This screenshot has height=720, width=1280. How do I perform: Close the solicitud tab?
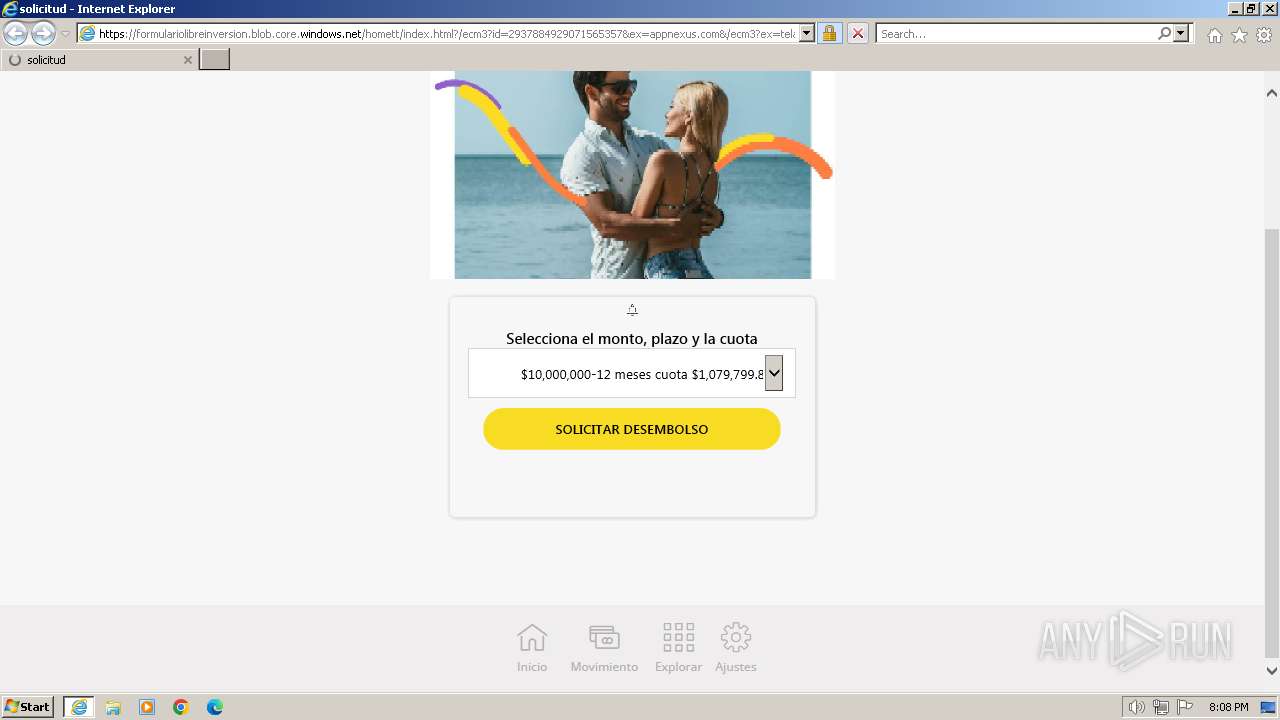coord(187,60)
